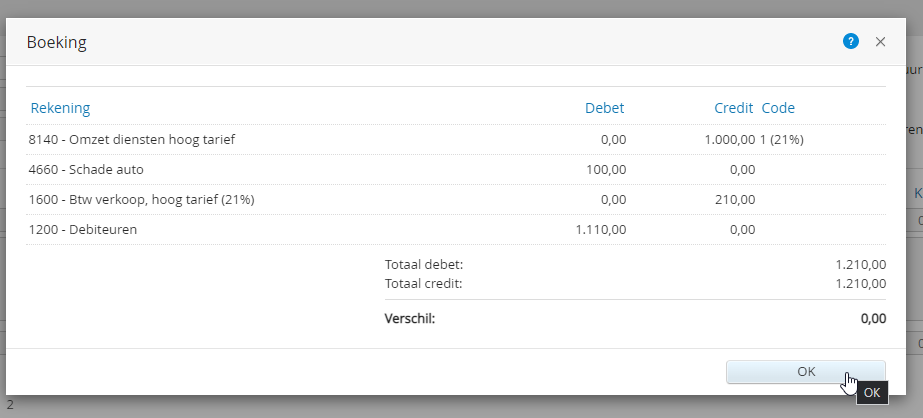Click the 100,00 debit amount for Schade auto

606,169
